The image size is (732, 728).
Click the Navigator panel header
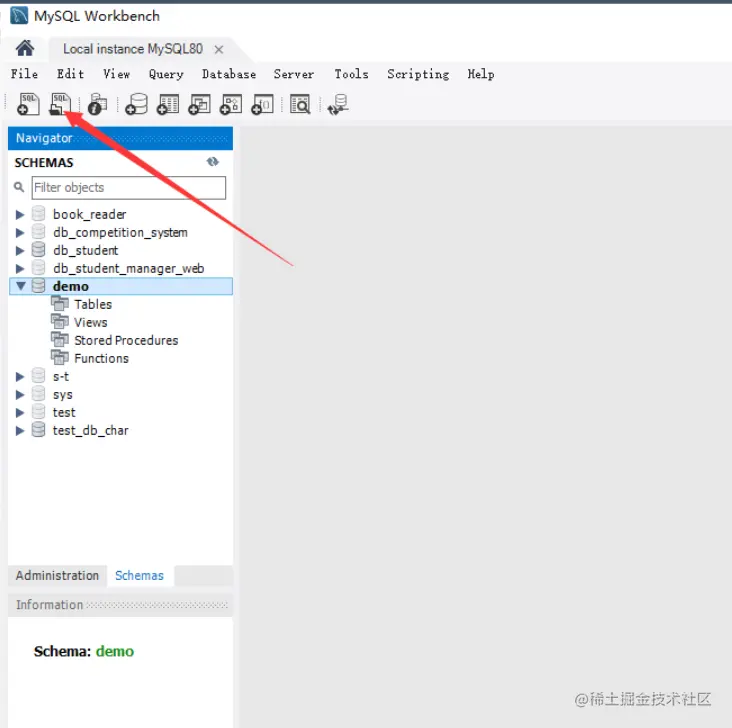[120, 138]
